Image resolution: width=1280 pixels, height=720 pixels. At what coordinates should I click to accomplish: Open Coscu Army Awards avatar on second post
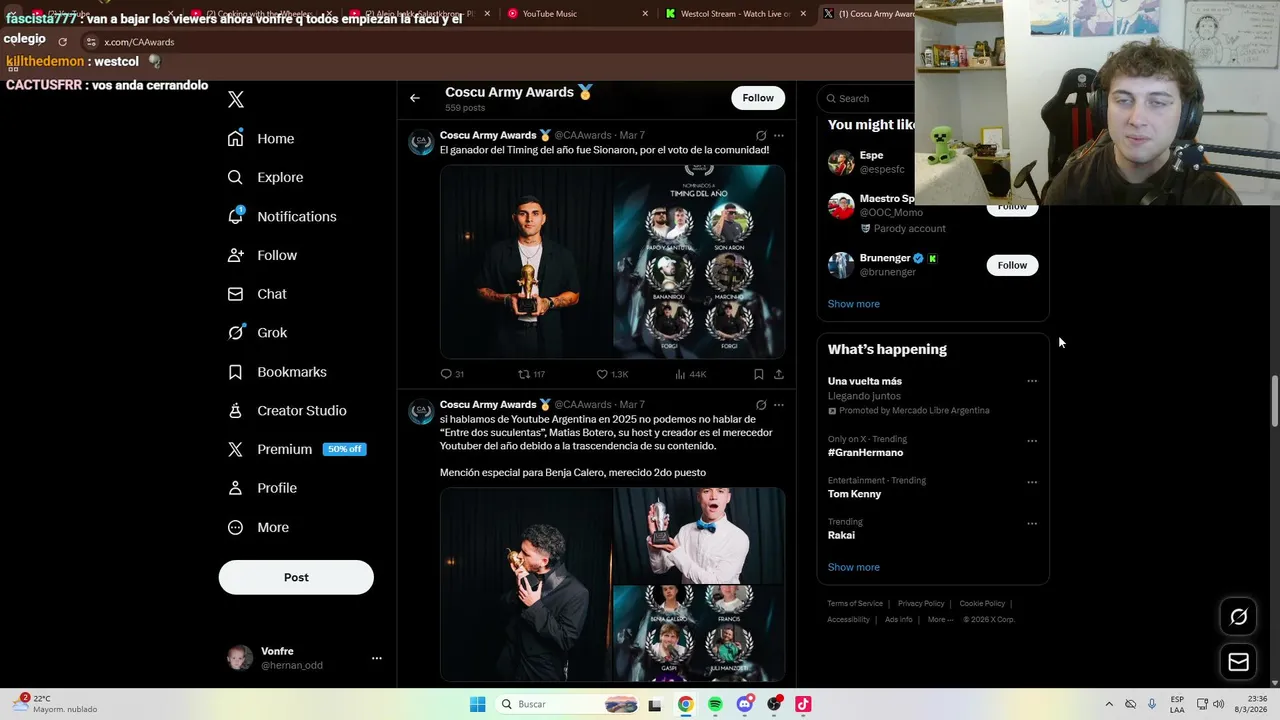(x=421, y=411)
